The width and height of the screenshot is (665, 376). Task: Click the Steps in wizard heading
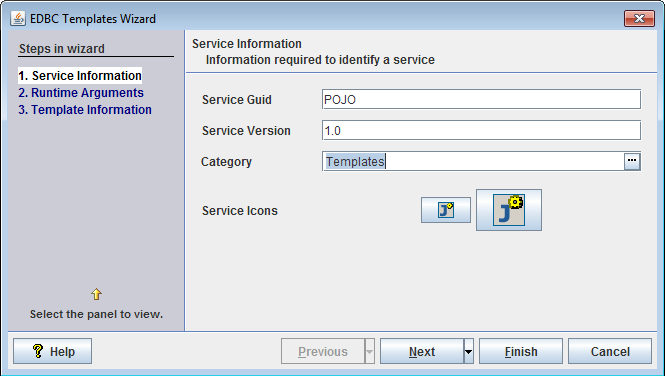[x=62, y=49]
